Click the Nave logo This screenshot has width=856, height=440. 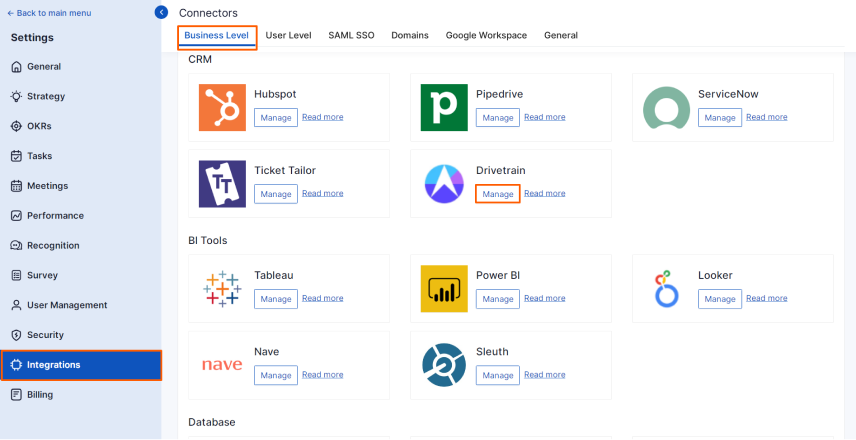pos(222,365)
